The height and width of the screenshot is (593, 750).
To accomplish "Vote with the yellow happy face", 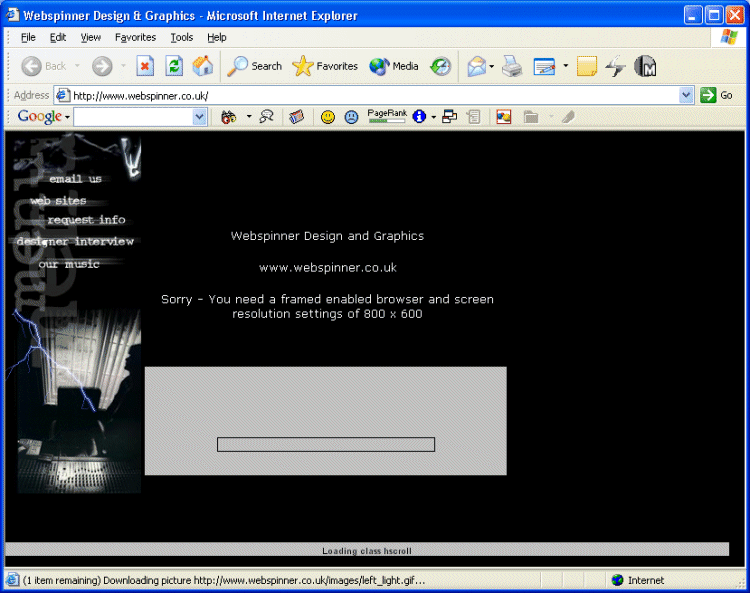I will pos(328,117).
